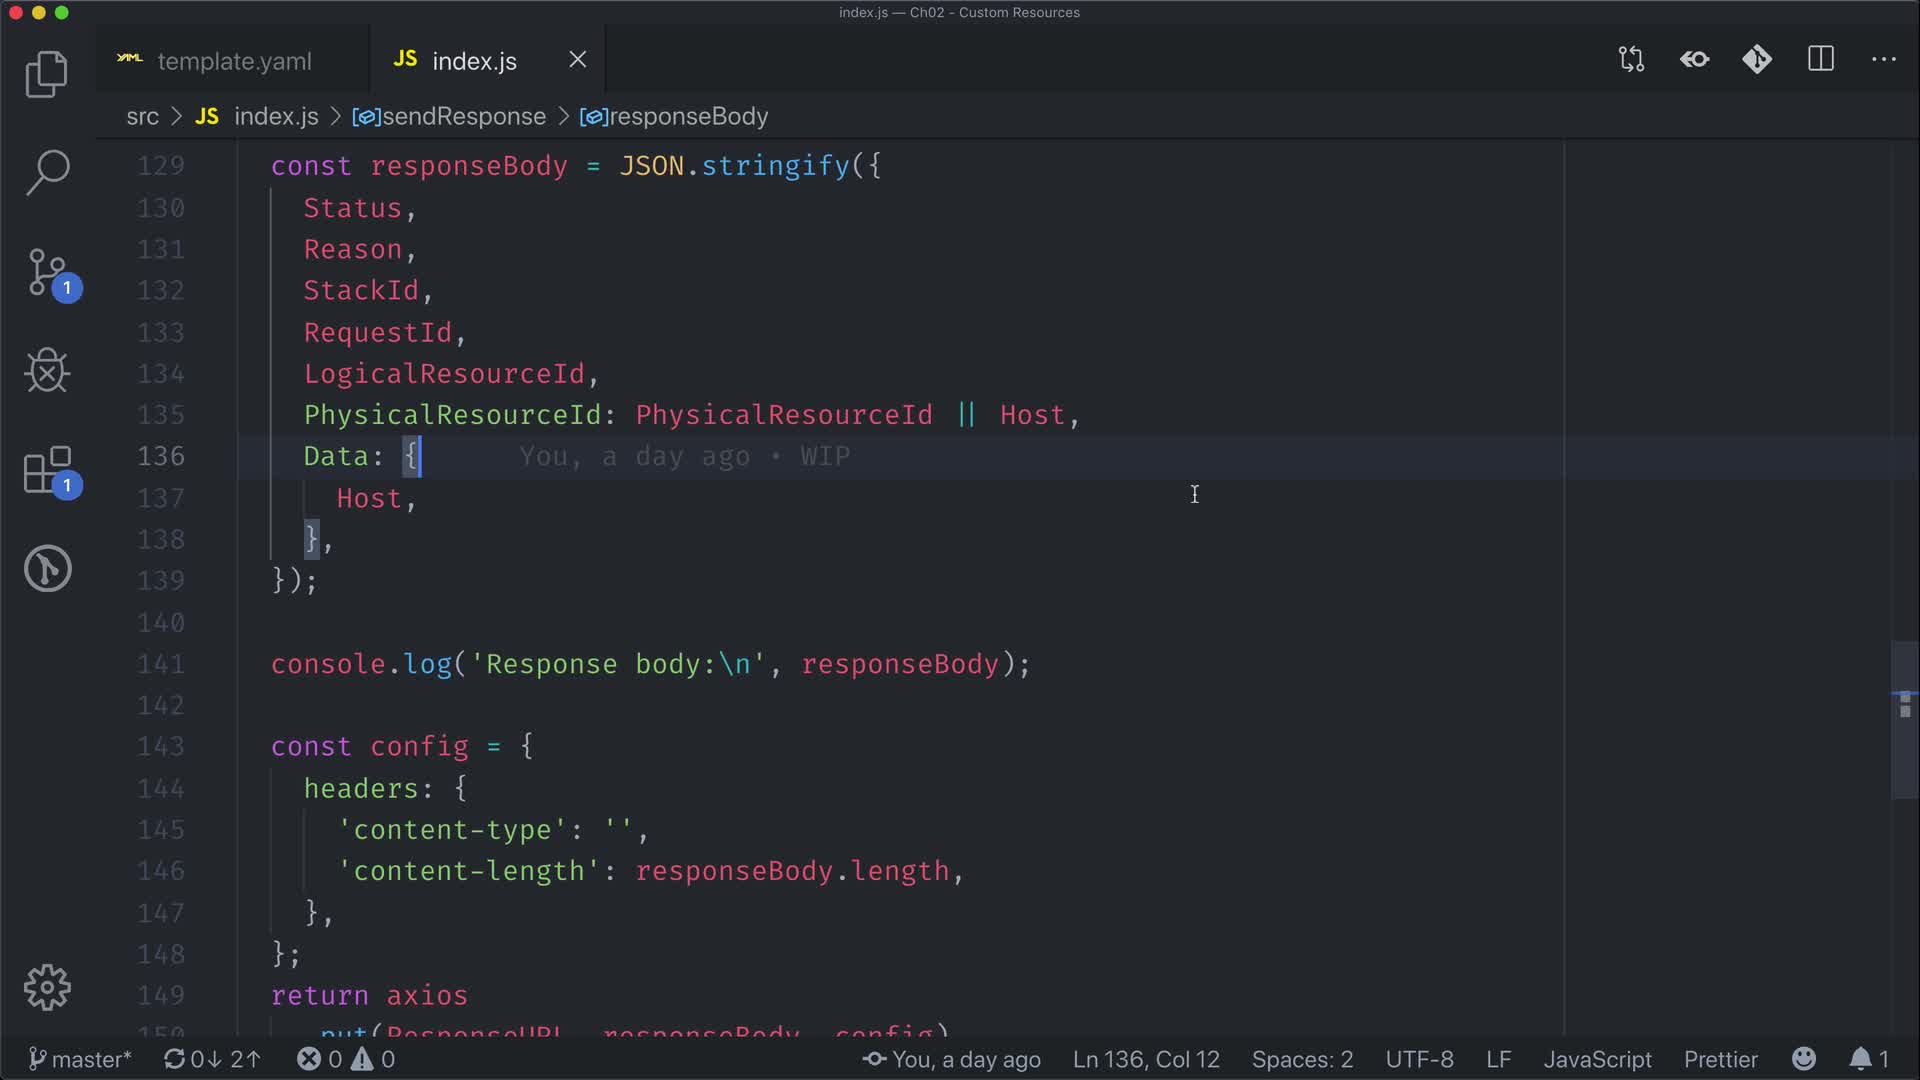Split the editor to the right
This screenshot has height=1080, width=1920.
pos(1821,60)
